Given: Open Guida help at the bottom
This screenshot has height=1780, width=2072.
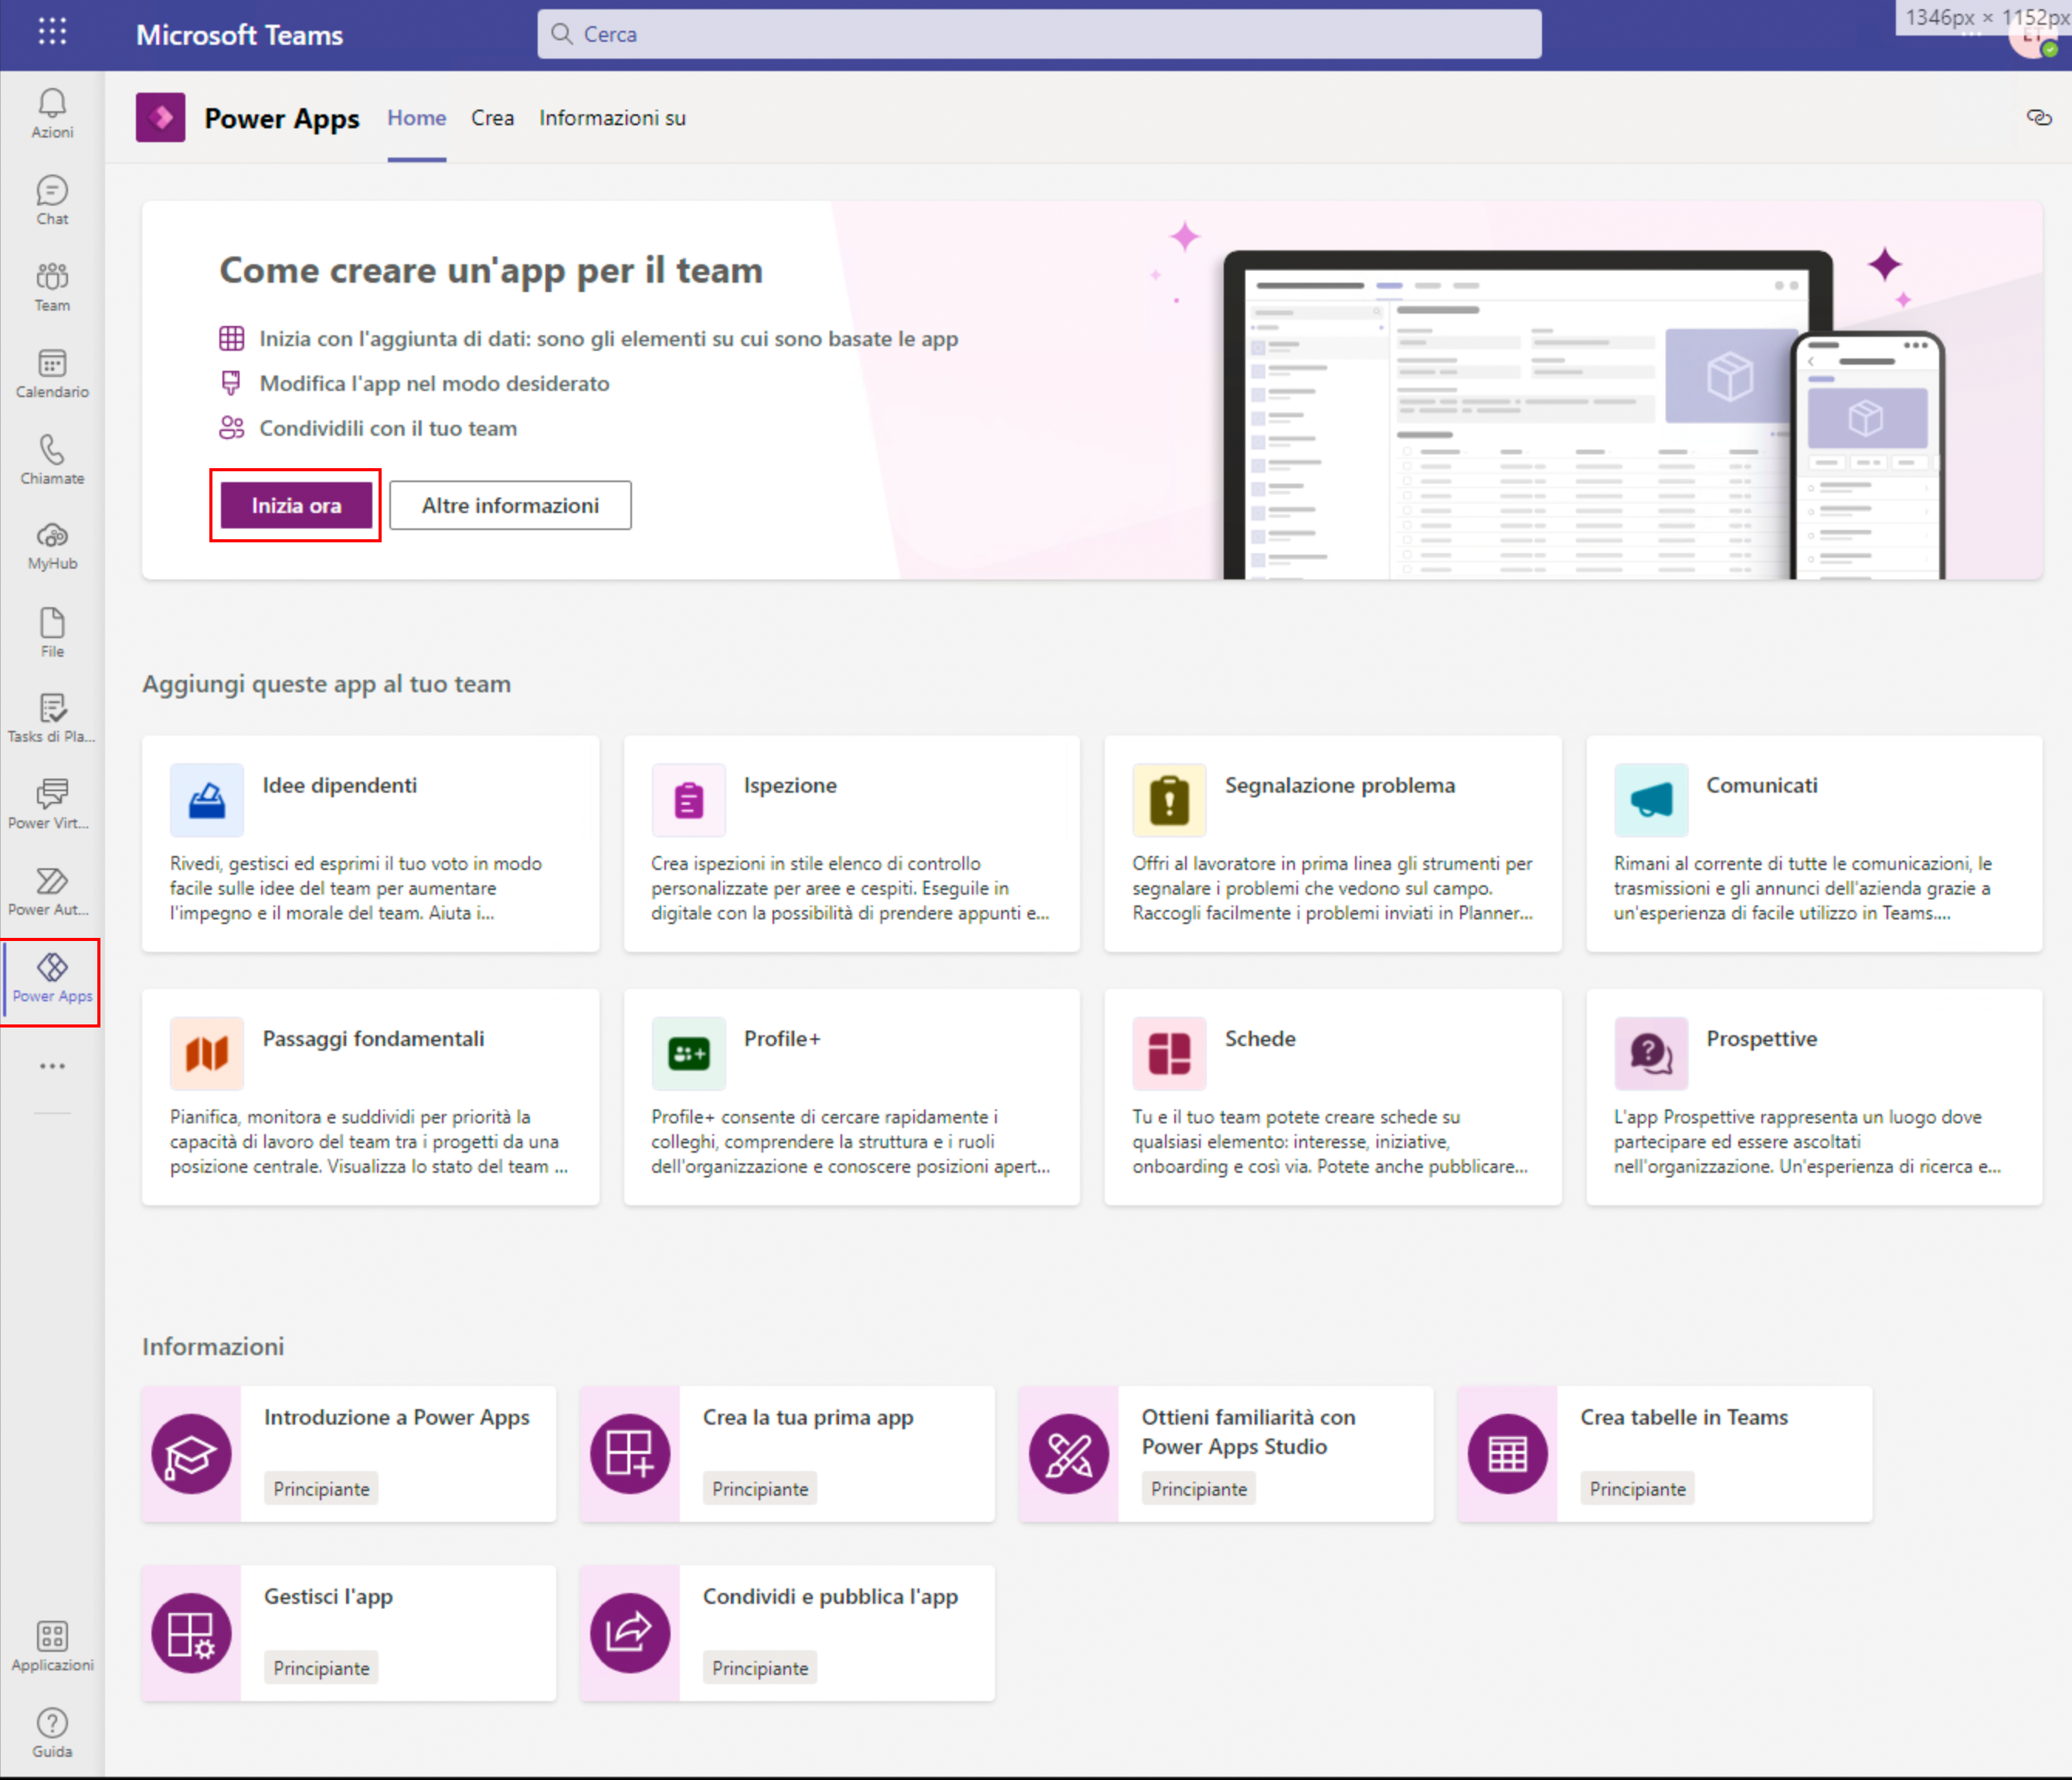Looking at the screenshot, I should pos(52,1734).
